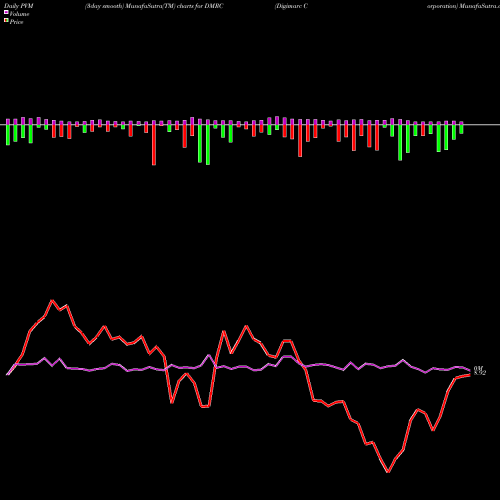
Task: Click the 'Volume' legend label
Action: pyautogui.click(x=19, y=14)
